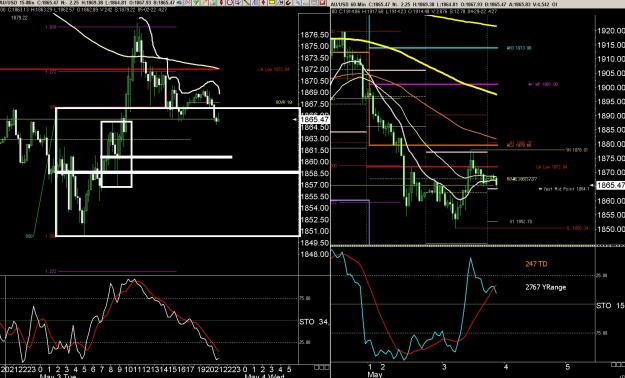Click the 25.00 level on left stochastic axis

(305, 342)
